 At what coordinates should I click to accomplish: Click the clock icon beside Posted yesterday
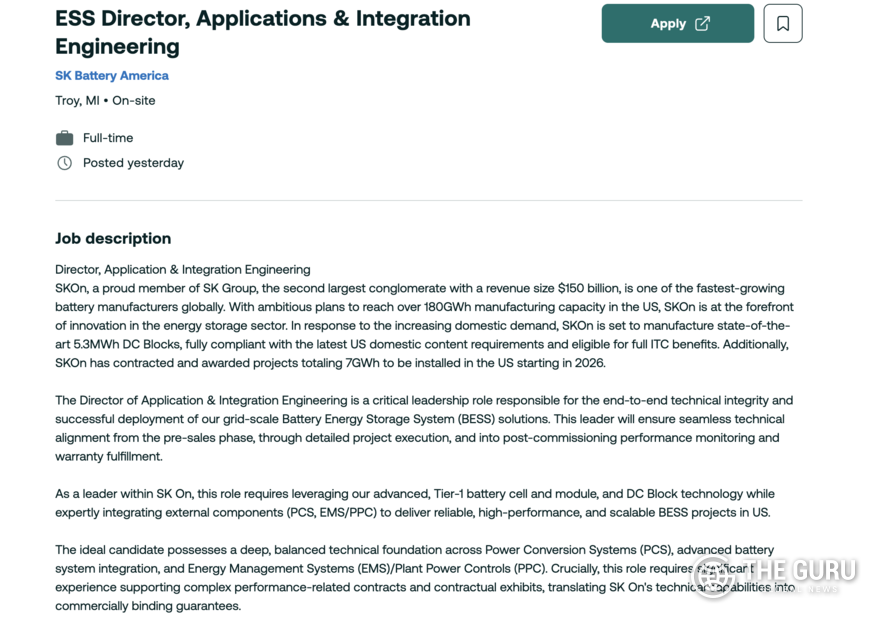tap(64, 163)
